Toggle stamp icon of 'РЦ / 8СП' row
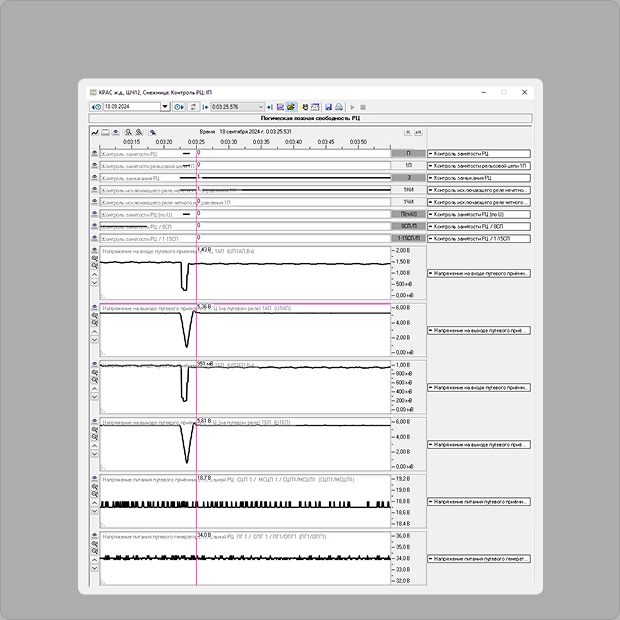The width and height of the screenshot is (620, 620). pos(95,226)
